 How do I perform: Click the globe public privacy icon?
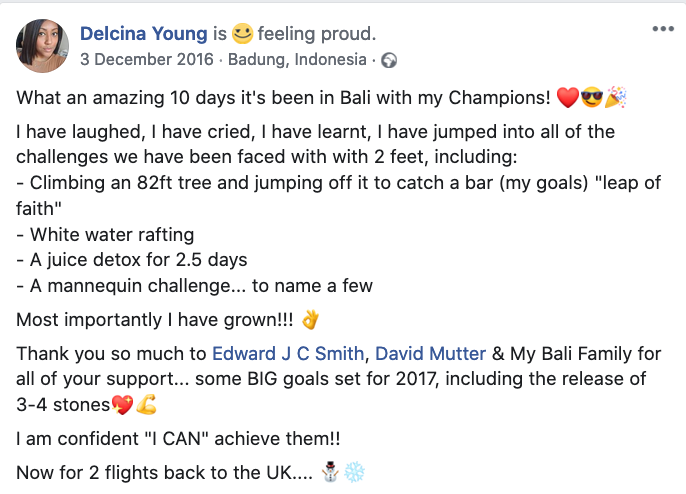click(388, 60)
